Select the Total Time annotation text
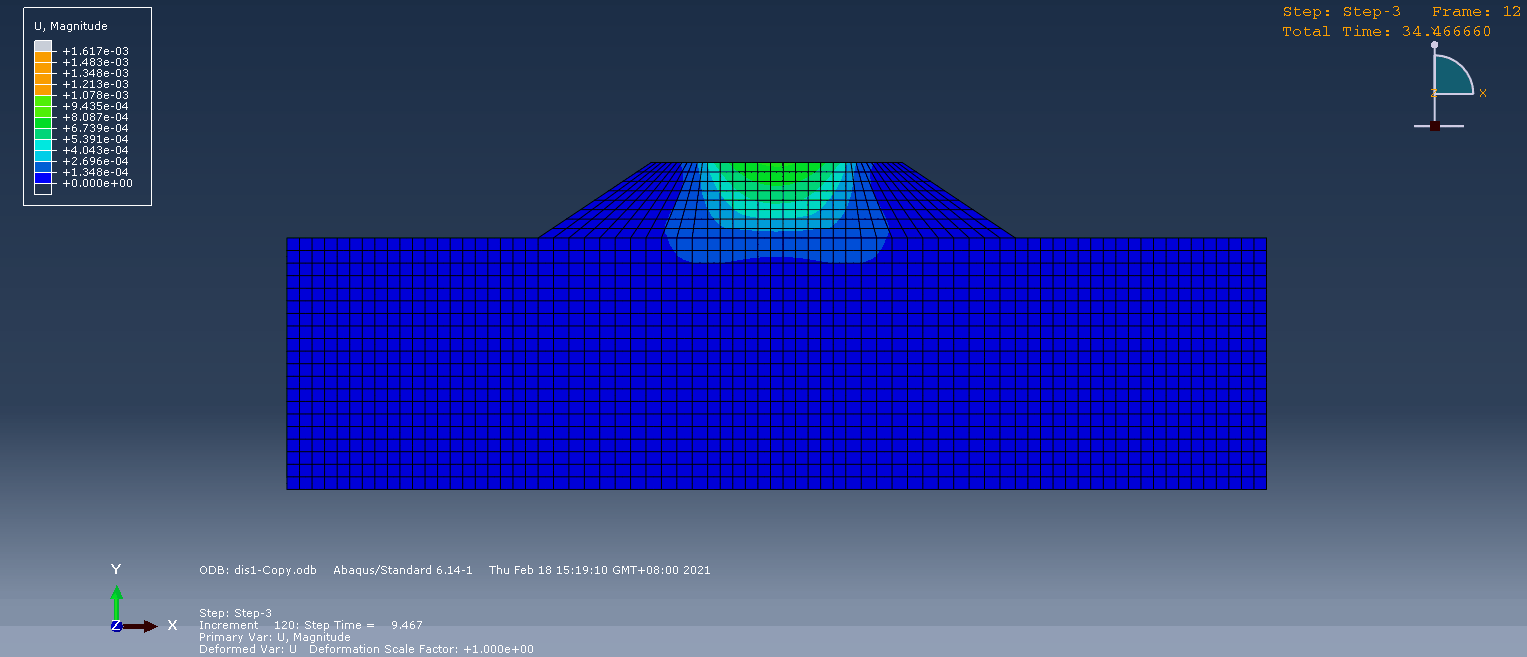Viewport: 1527px width, 657px height. tap(1386, 32)
